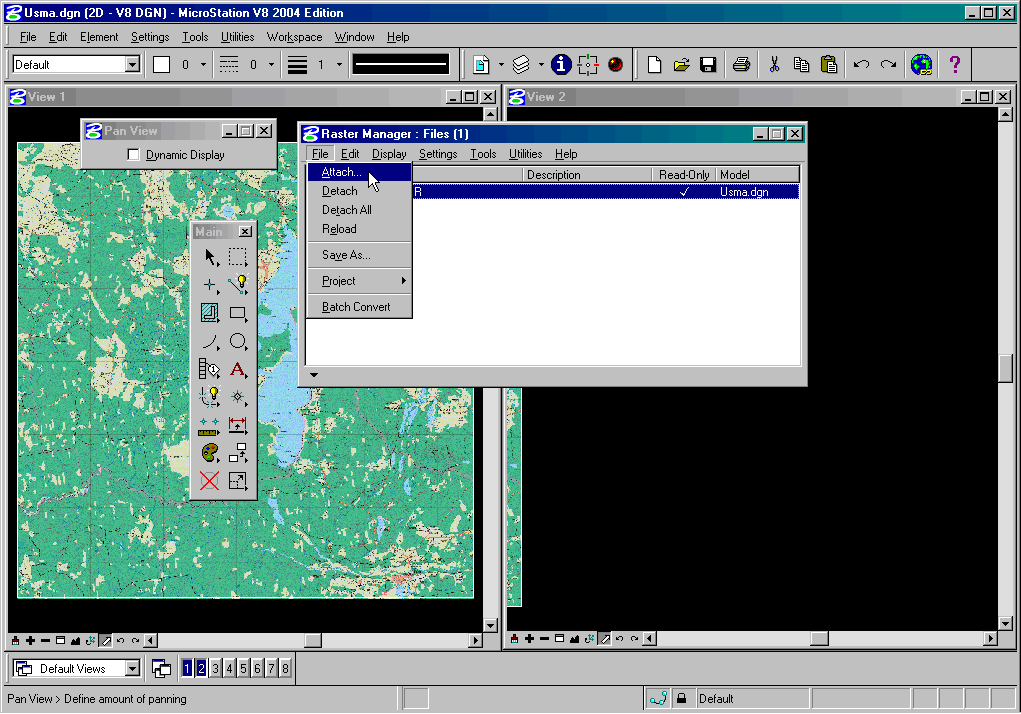
Task: Toggle view number 3 button
Action: (x=216, y=668)
